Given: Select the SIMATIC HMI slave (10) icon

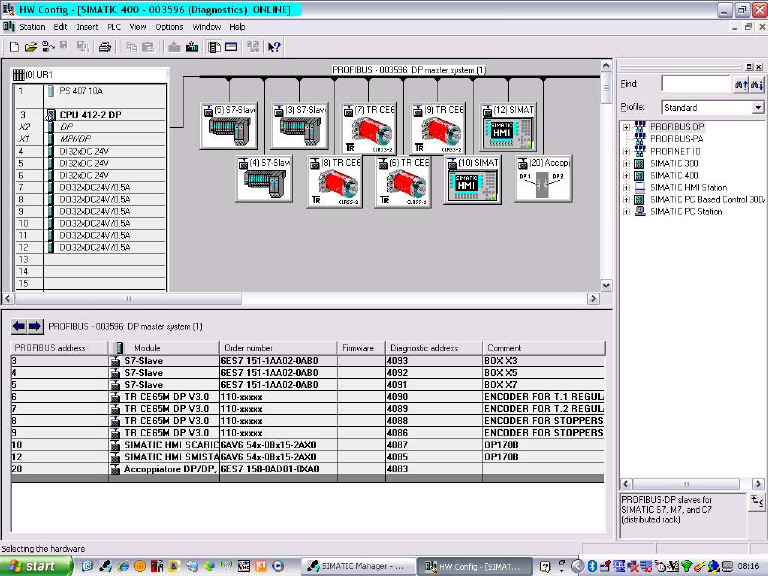Looking at the screenshot, I should pos(472,179).
